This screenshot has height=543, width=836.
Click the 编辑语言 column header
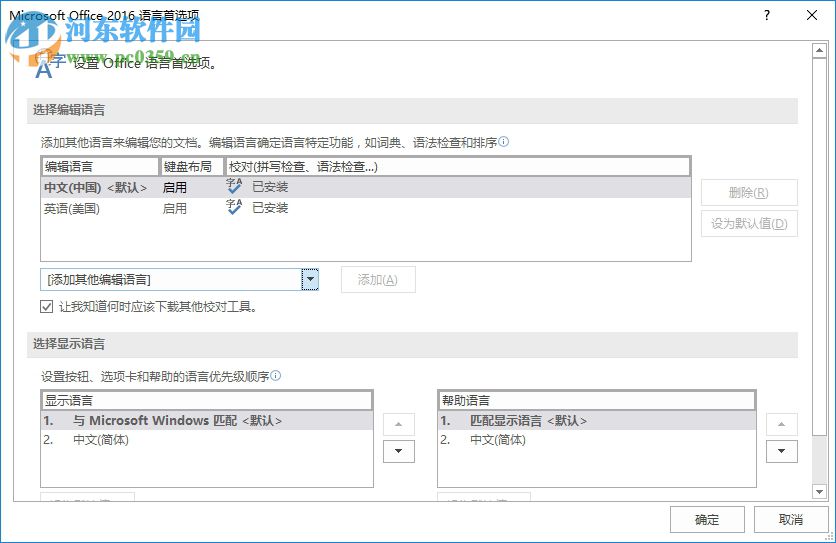[x=100, y=166]
